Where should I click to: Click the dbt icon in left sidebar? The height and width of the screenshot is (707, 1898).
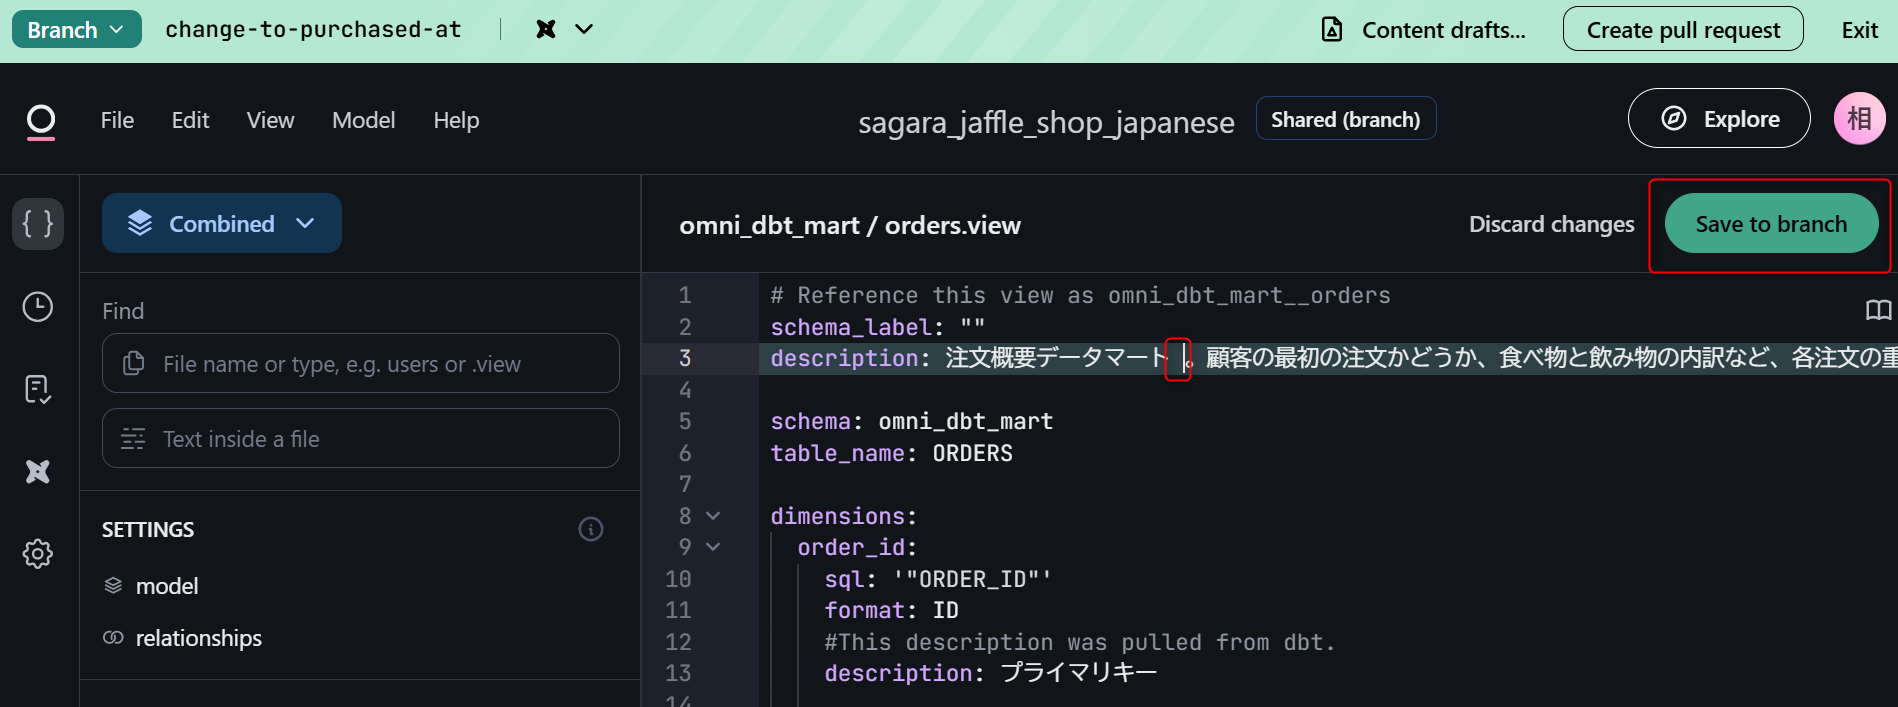tap(38, 471)
